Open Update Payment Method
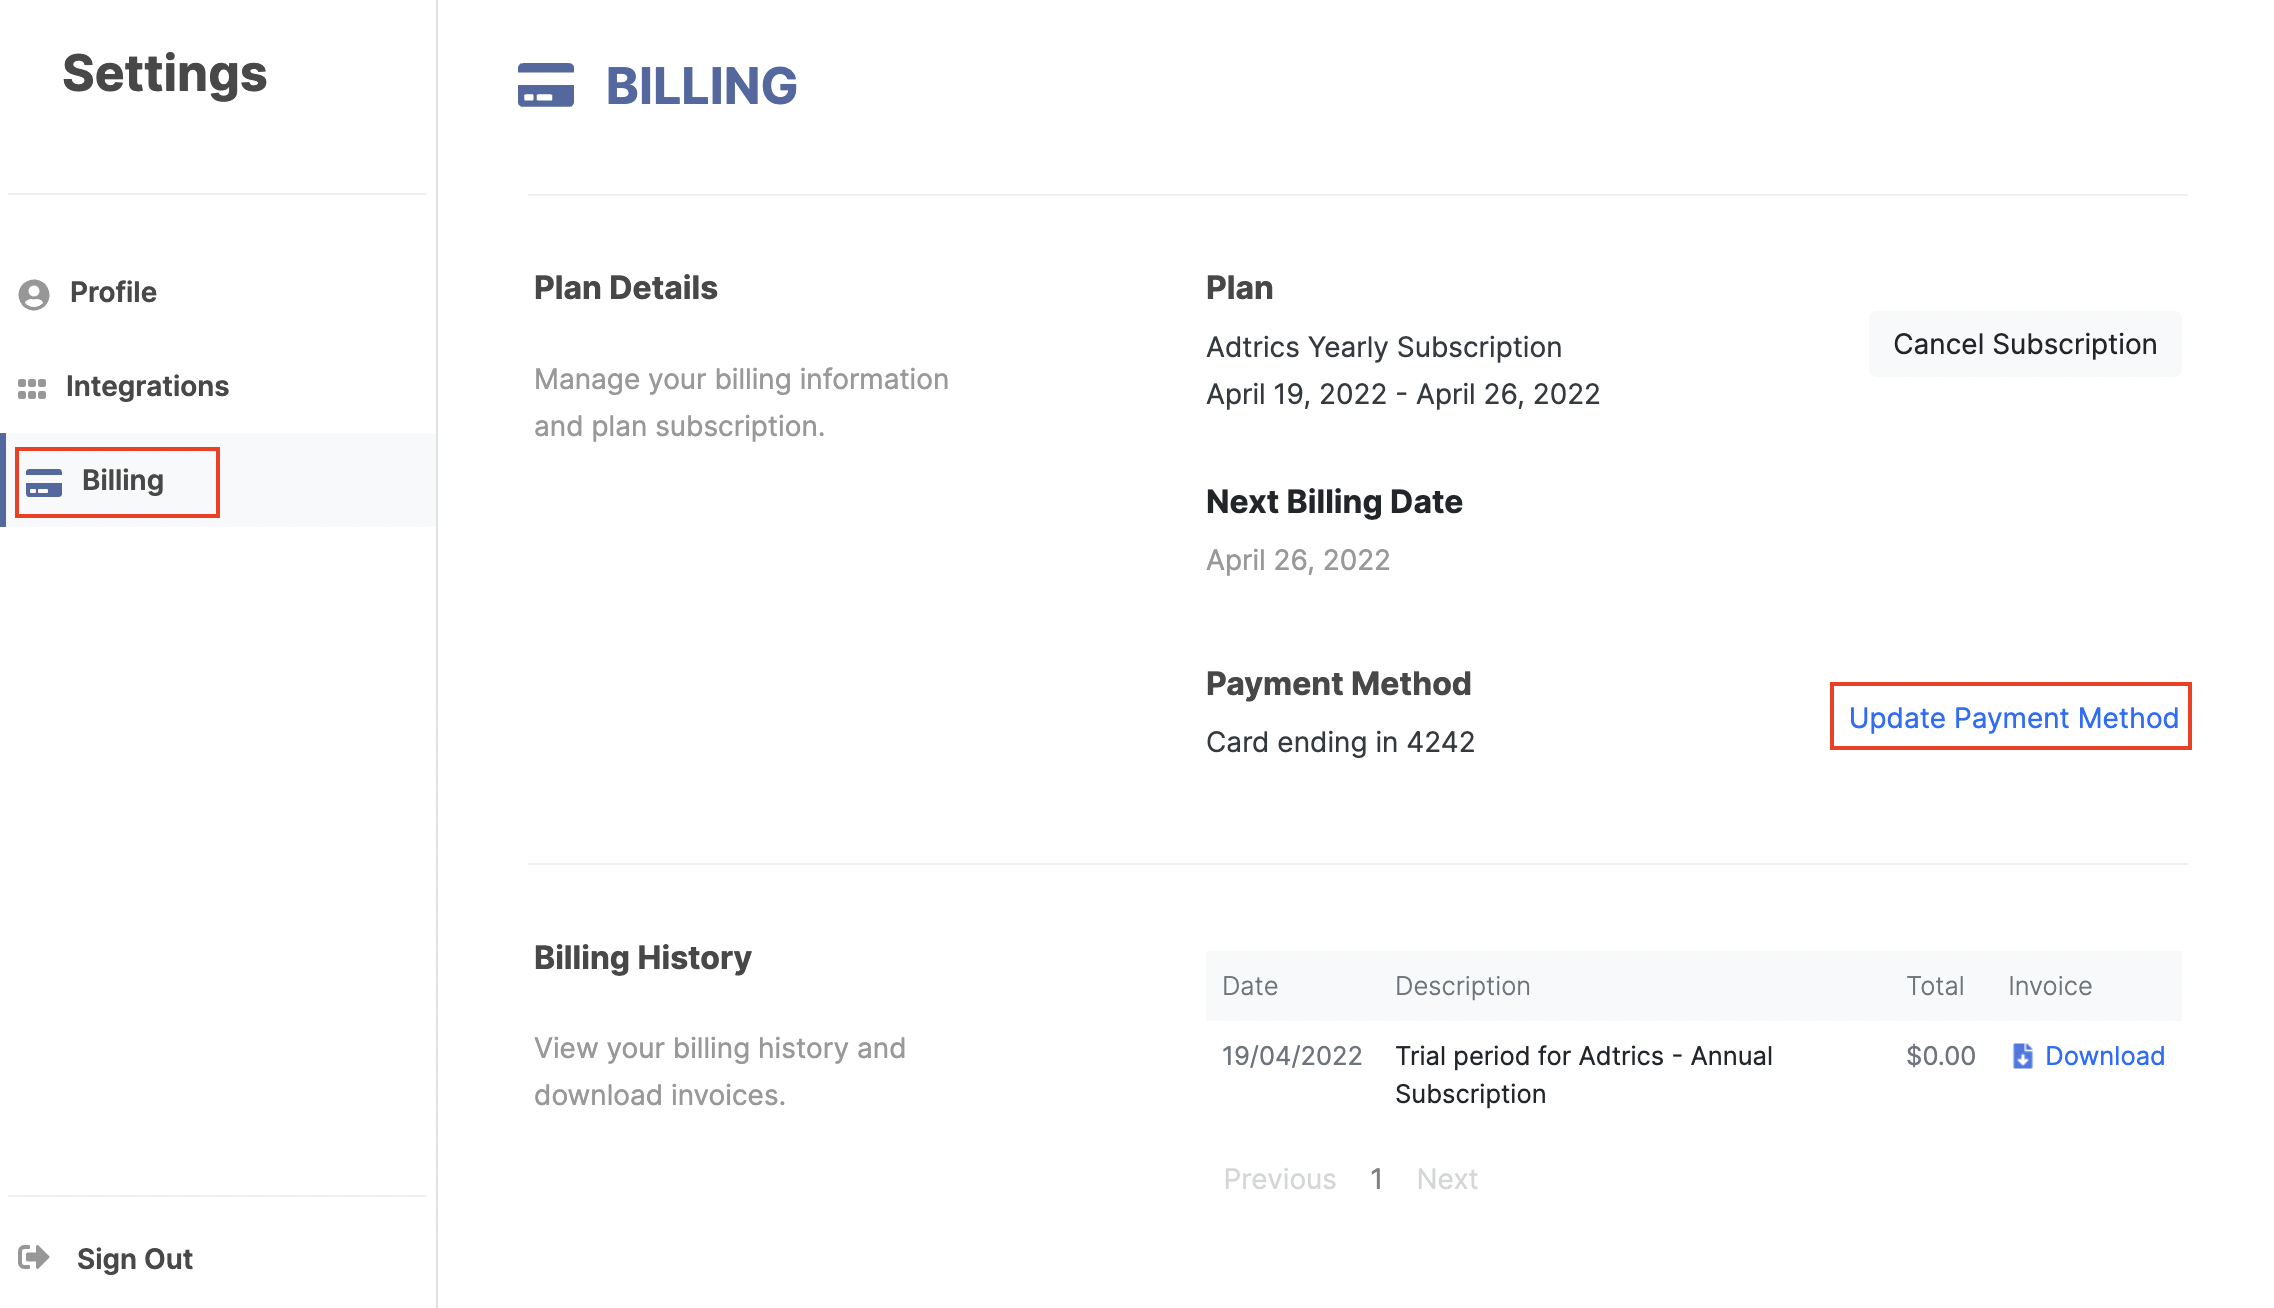Image resolution: width=2274 pixels, height=1308 pixels. [2011, 718]
